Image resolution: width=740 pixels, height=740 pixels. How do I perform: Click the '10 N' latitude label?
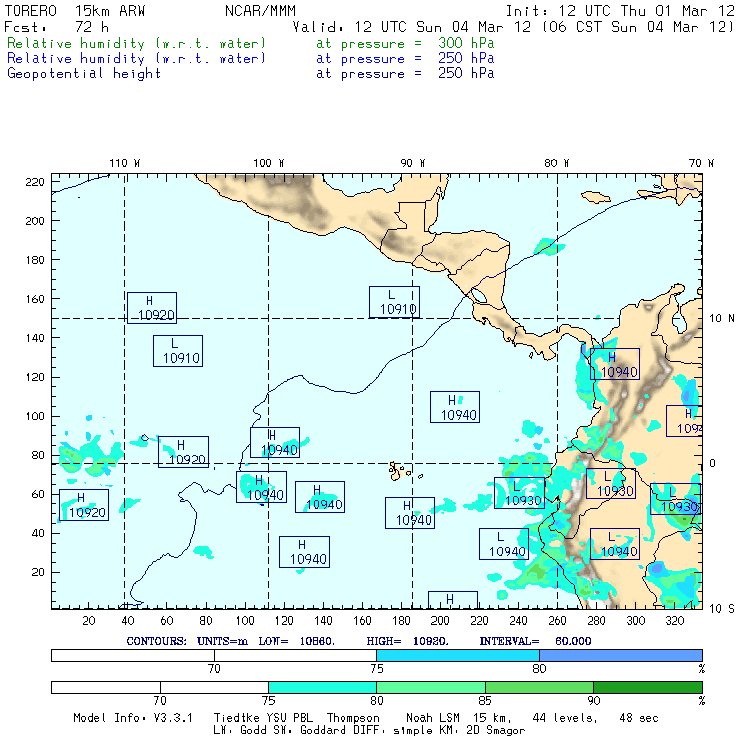pyautogui.click(x=722, y=319)
